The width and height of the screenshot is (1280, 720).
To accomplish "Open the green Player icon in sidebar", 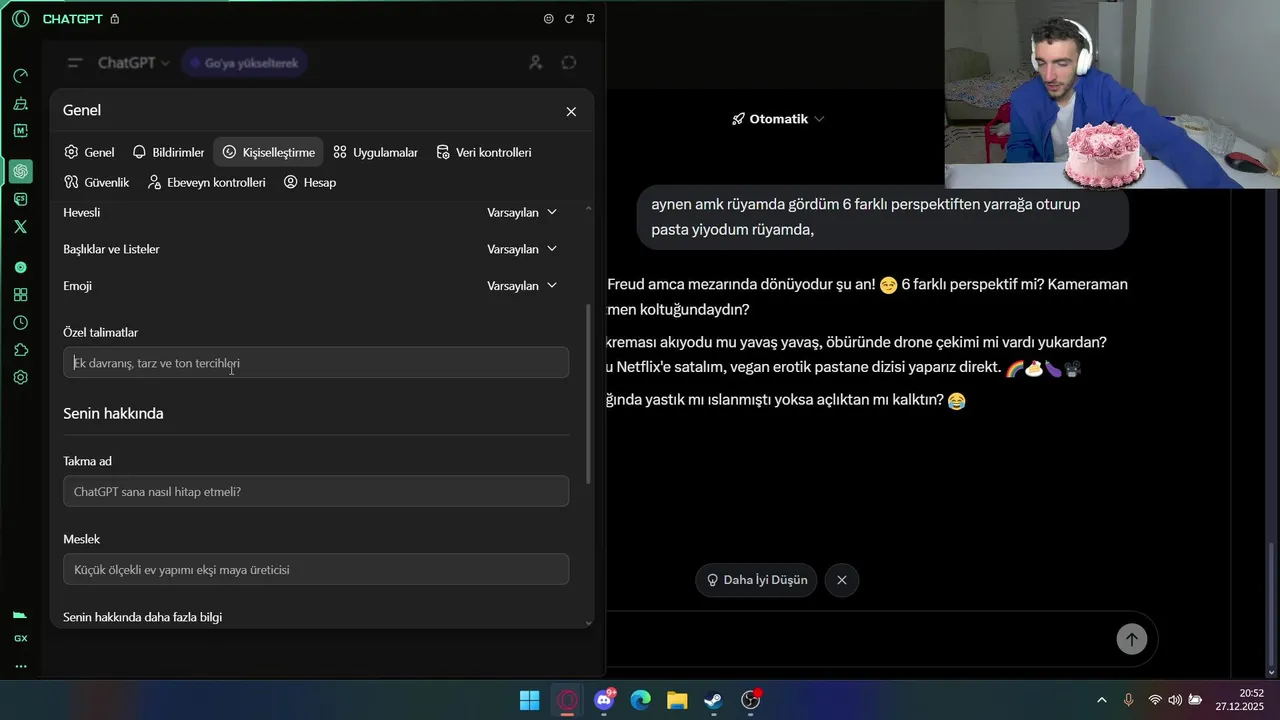I will coord(20,268).
